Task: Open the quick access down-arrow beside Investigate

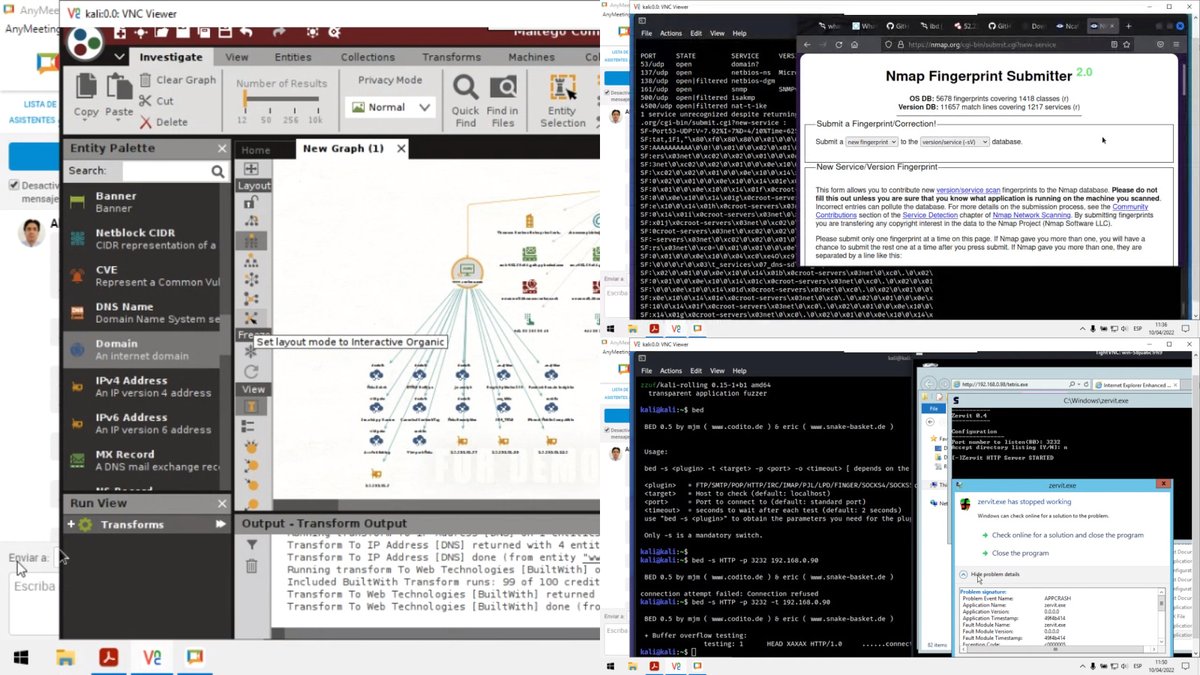Action: (120, 58)
